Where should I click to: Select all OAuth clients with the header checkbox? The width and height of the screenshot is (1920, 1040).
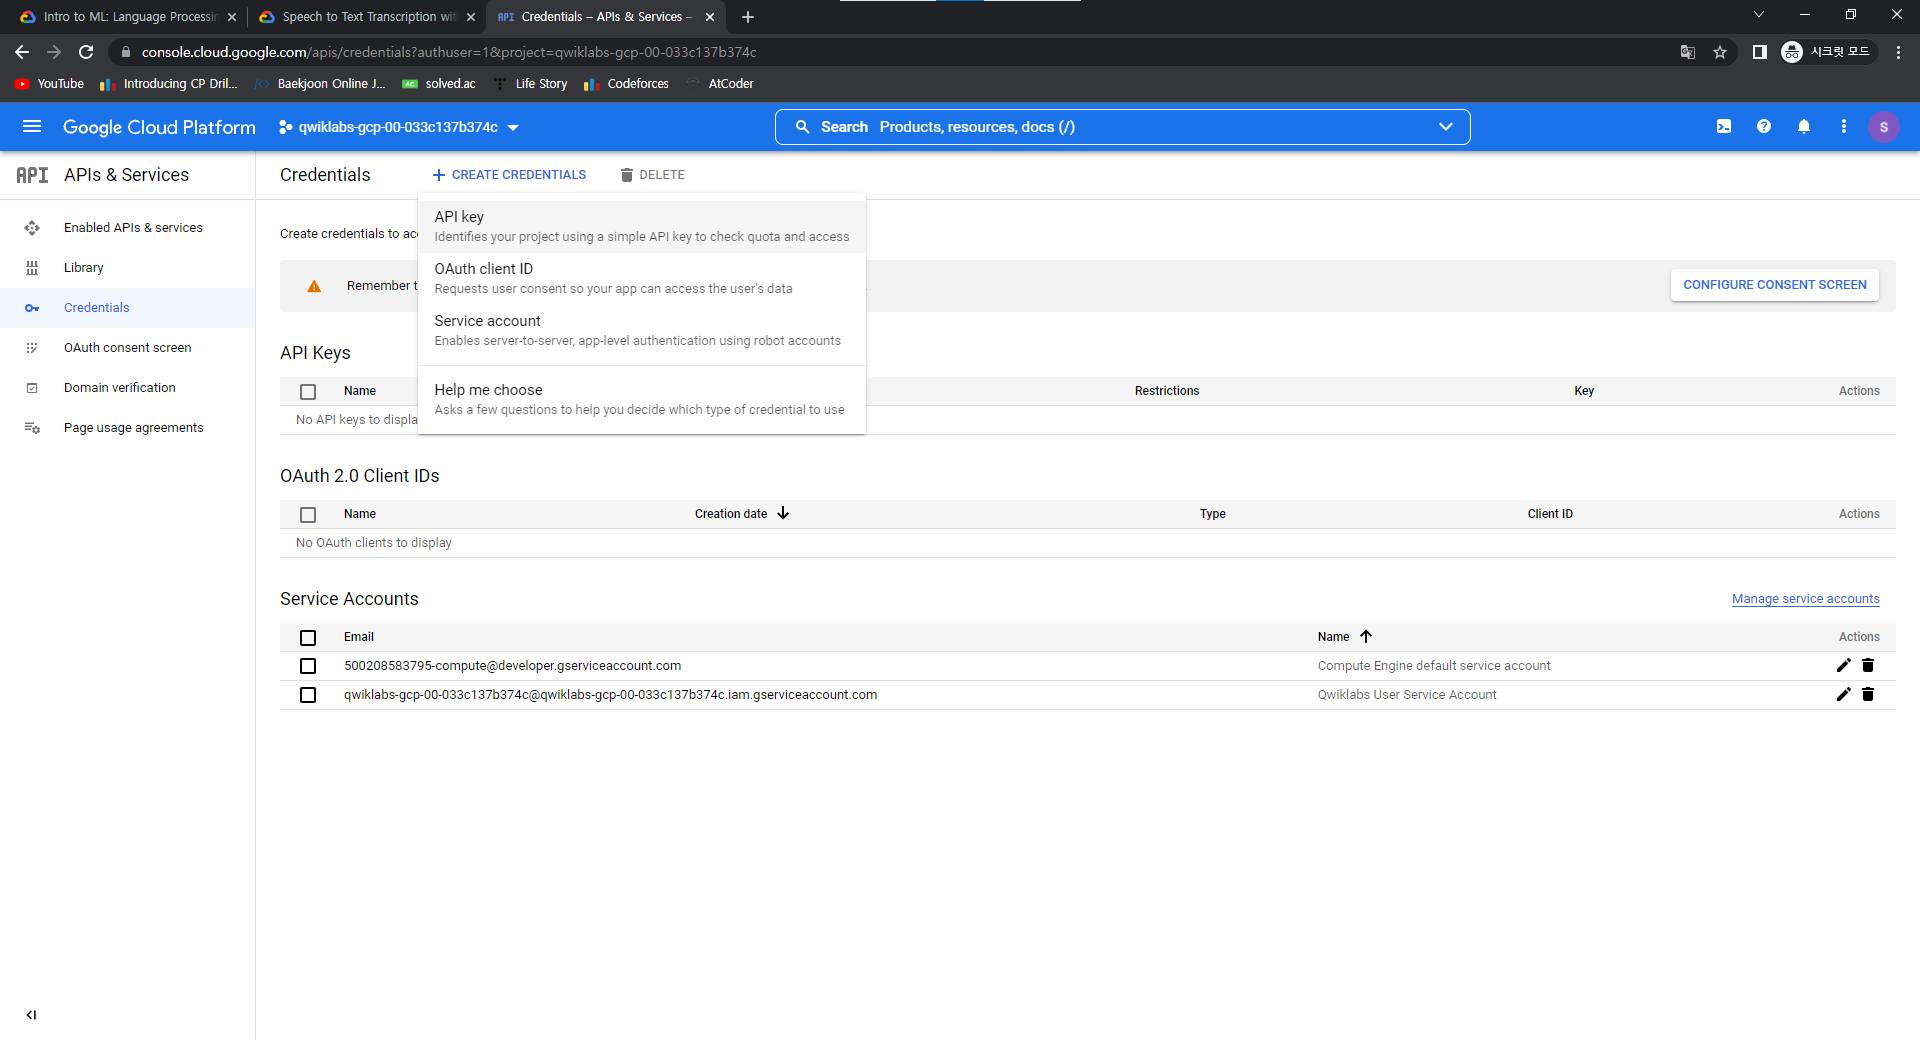pyautogui.click(x=308, y=515)
